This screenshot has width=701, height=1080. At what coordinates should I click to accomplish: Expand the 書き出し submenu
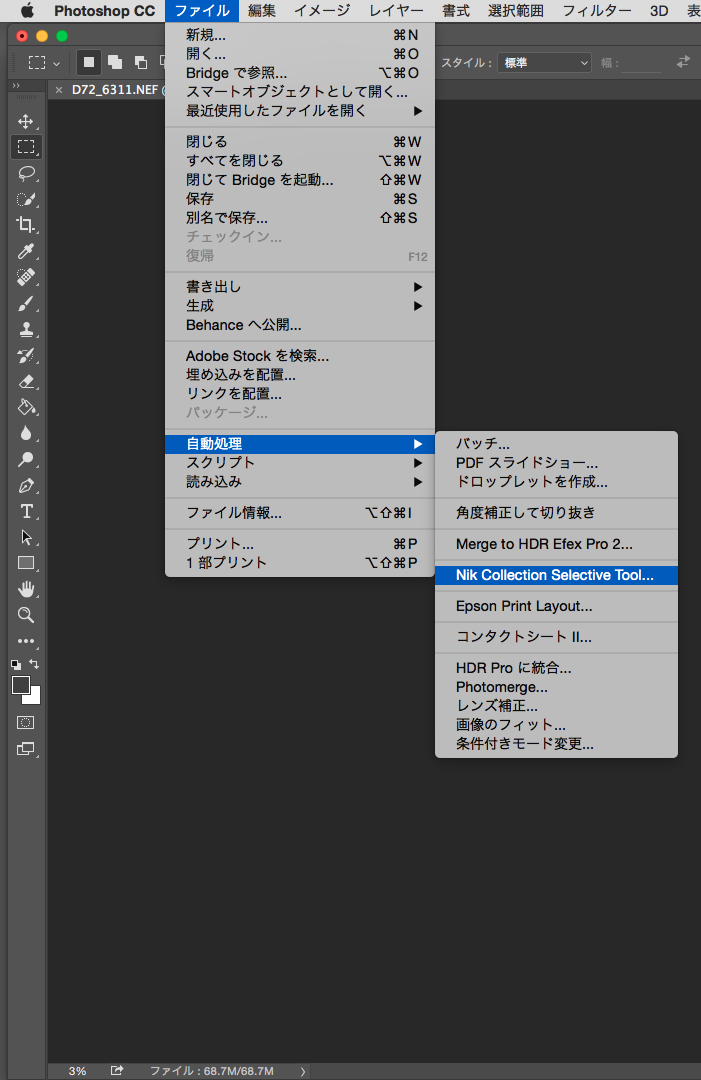(x=300, y=287)
